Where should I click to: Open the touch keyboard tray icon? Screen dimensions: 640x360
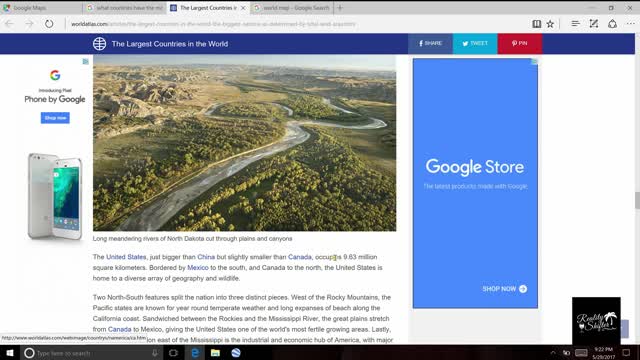click(581, 353)
